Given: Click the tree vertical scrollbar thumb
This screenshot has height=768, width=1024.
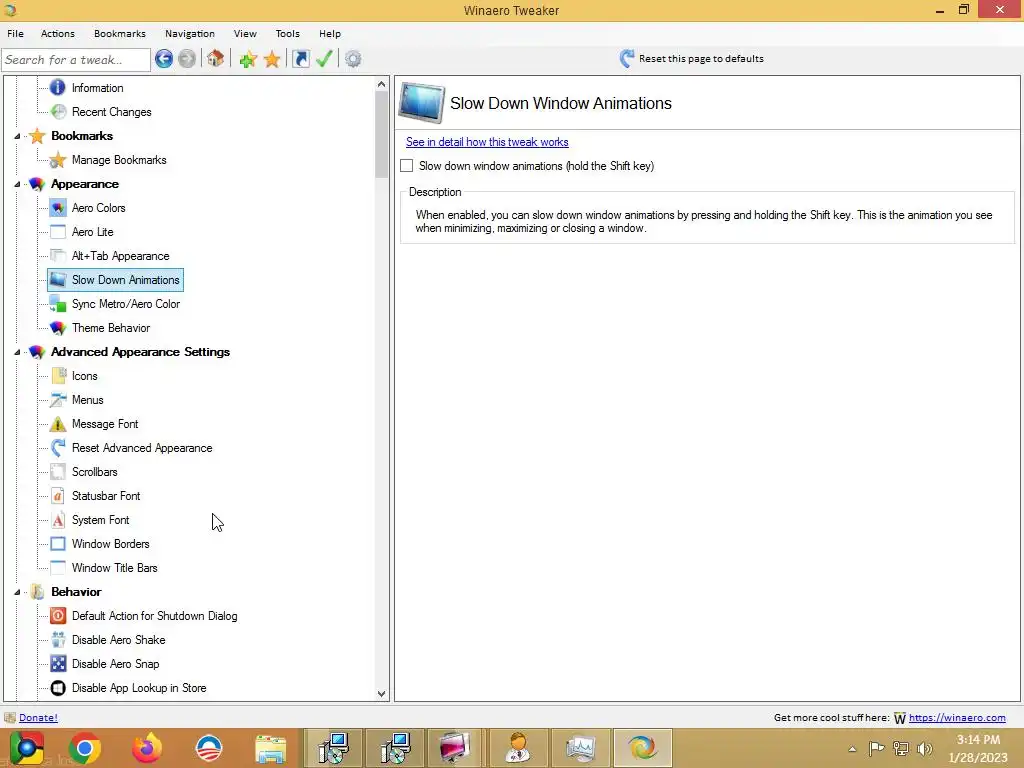Looking at the screenshot, I should coord(382,134).
